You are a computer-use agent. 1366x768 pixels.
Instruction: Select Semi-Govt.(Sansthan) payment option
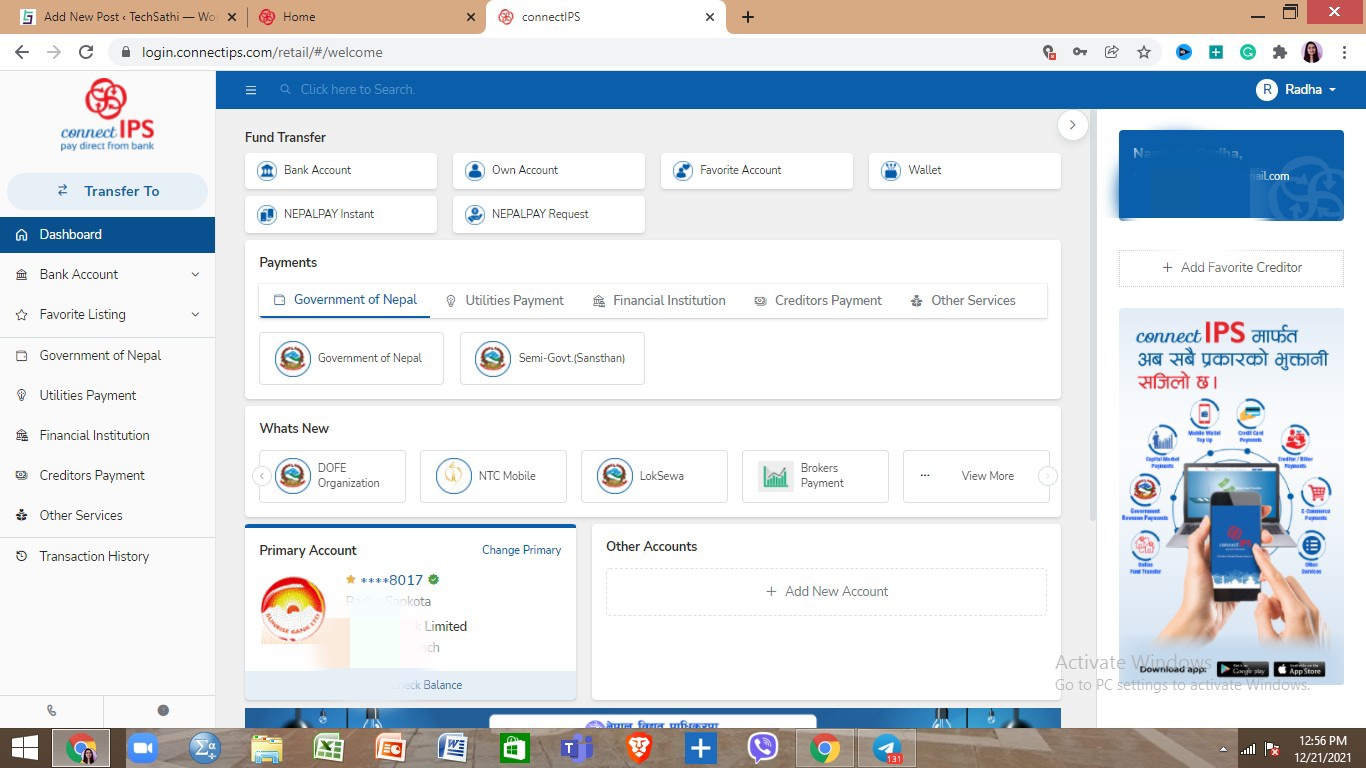click(552, 358)
